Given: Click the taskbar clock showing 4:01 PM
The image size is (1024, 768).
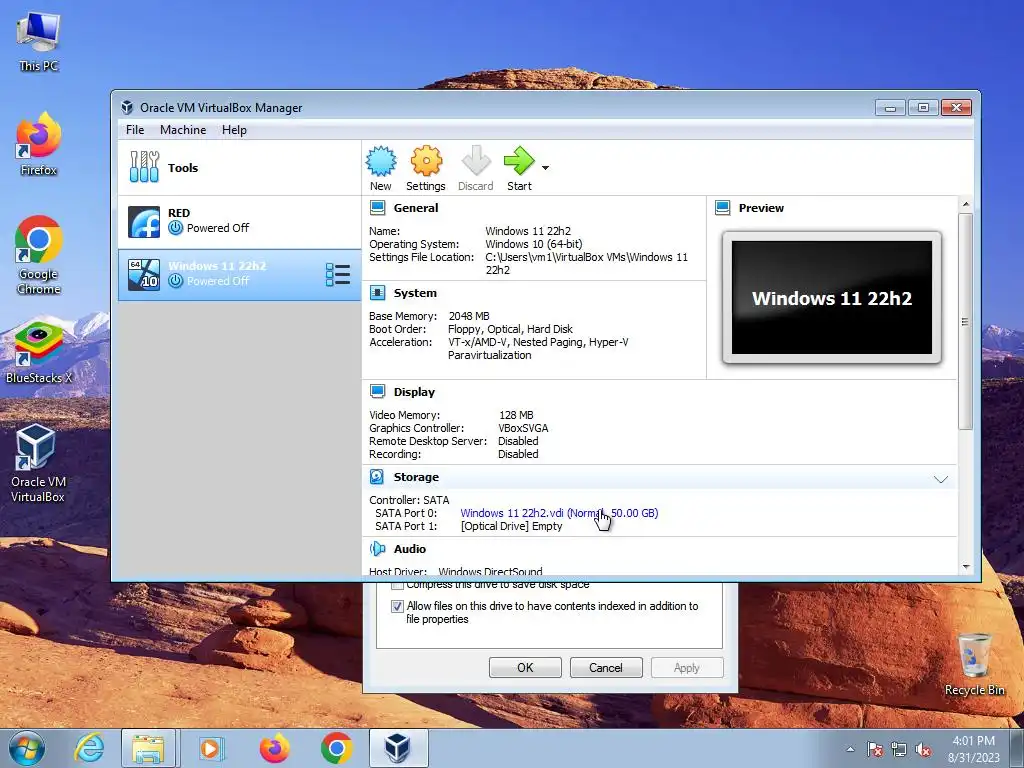Looking at the screenshot, I should [974, 748].
